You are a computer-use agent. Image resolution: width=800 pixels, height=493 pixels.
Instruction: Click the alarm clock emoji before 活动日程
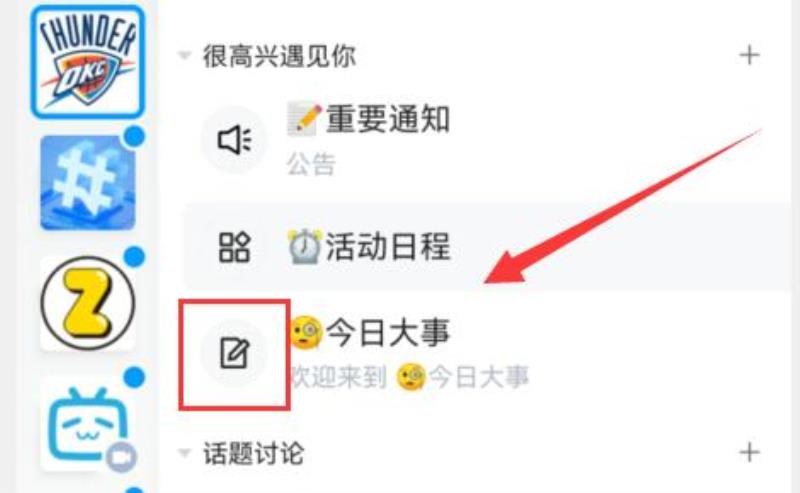pos(305,246)
